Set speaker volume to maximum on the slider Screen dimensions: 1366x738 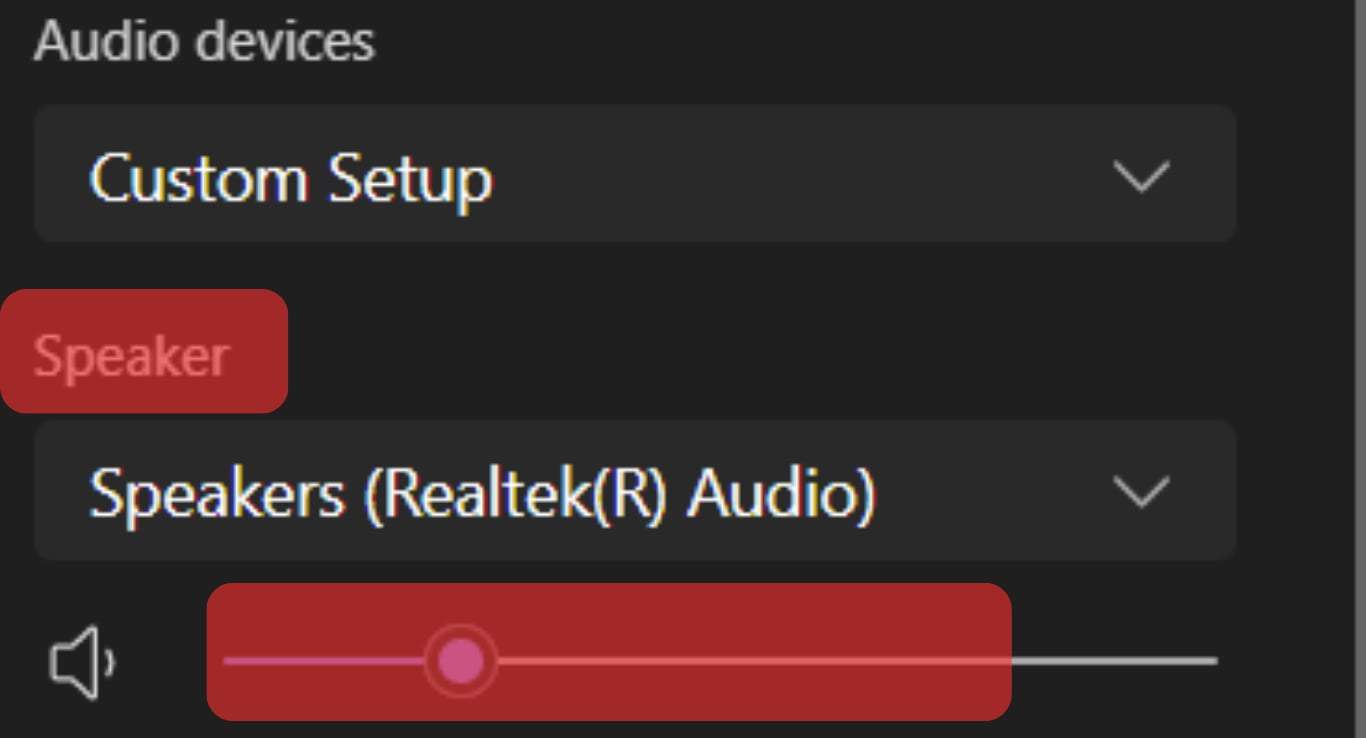pyautogui.click(x=1215, y=661)
